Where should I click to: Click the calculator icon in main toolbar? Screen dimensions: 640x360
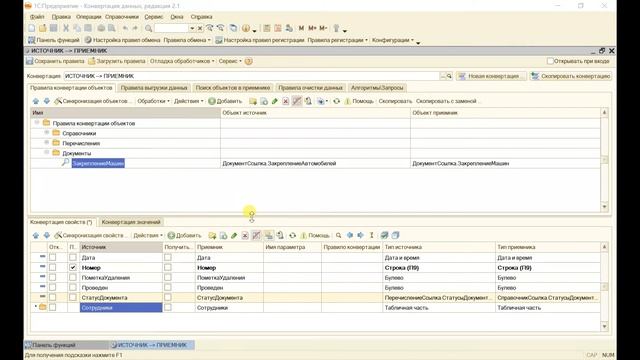click(x=267, y=28)
